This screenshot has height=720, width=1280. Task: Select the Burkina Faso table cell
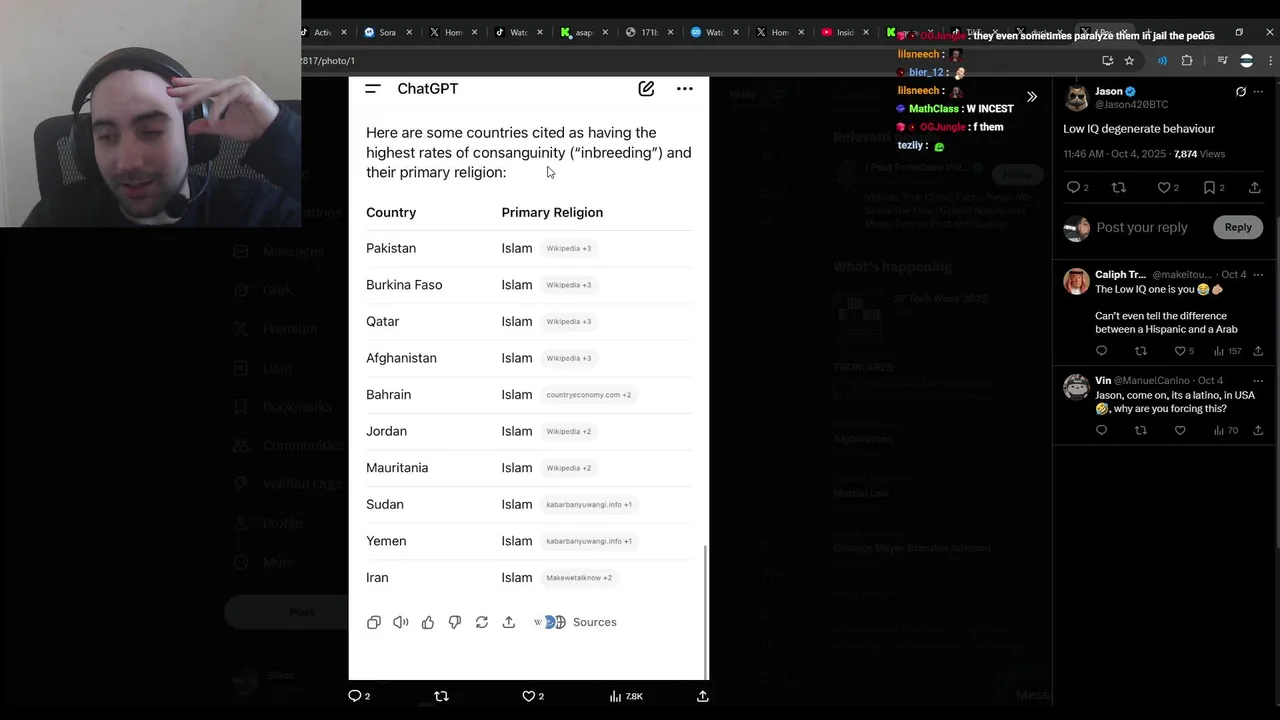tap(404, 285)
